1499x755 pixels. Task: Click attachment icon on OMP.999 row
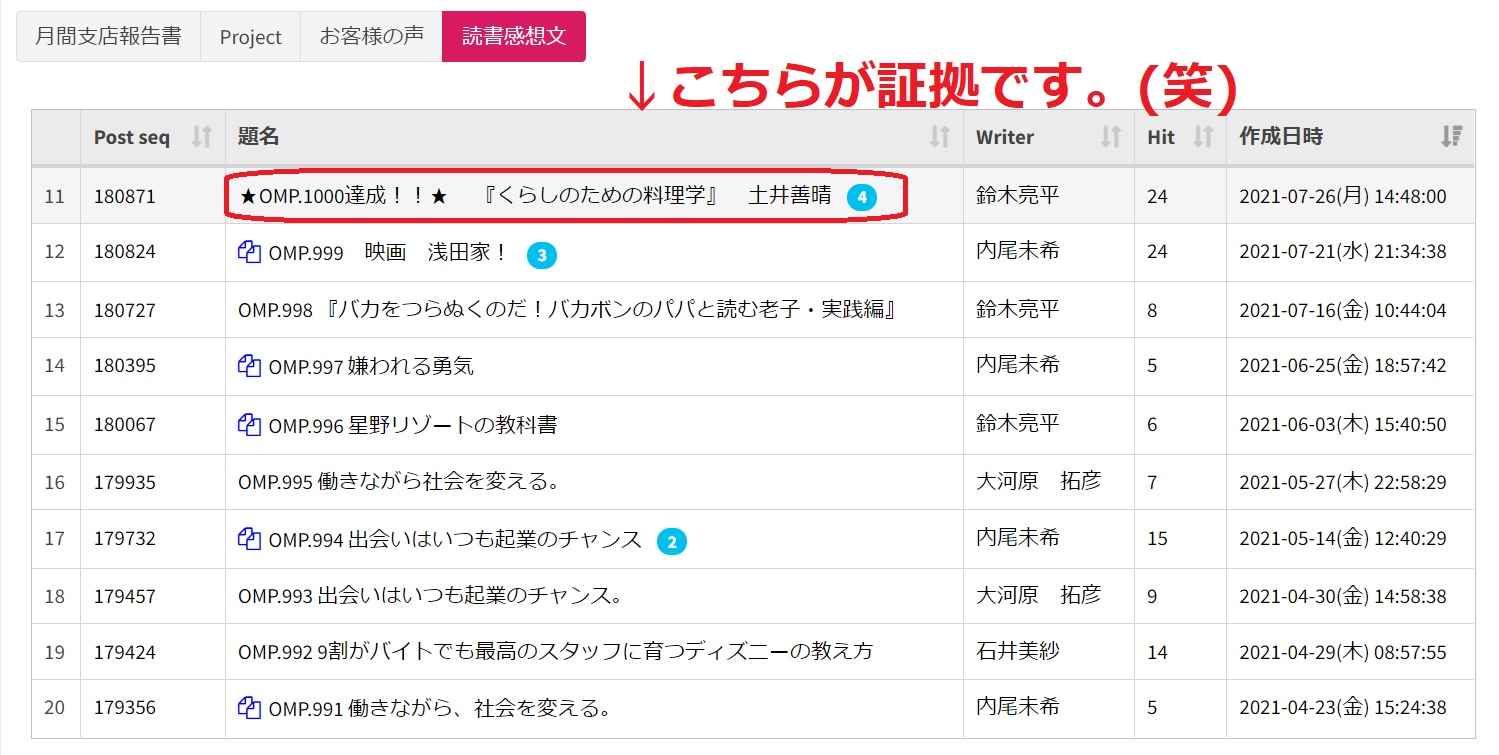[249, 253]
